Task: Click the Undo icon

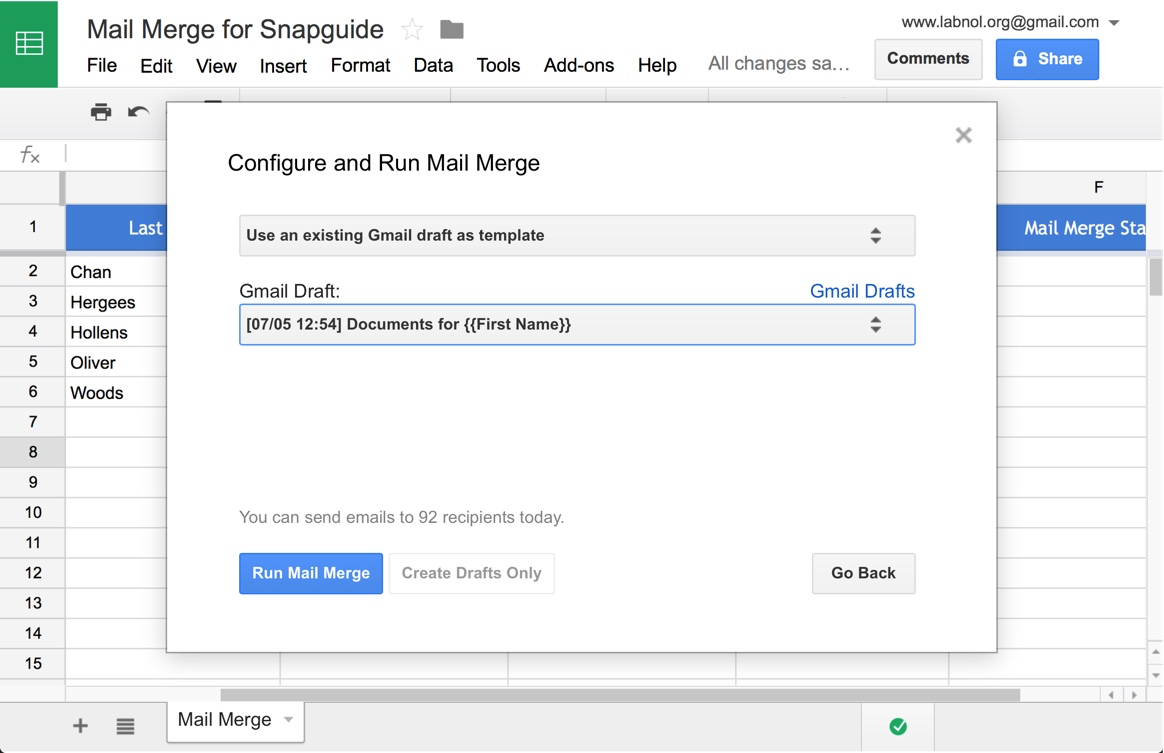Action: point(139,112)
